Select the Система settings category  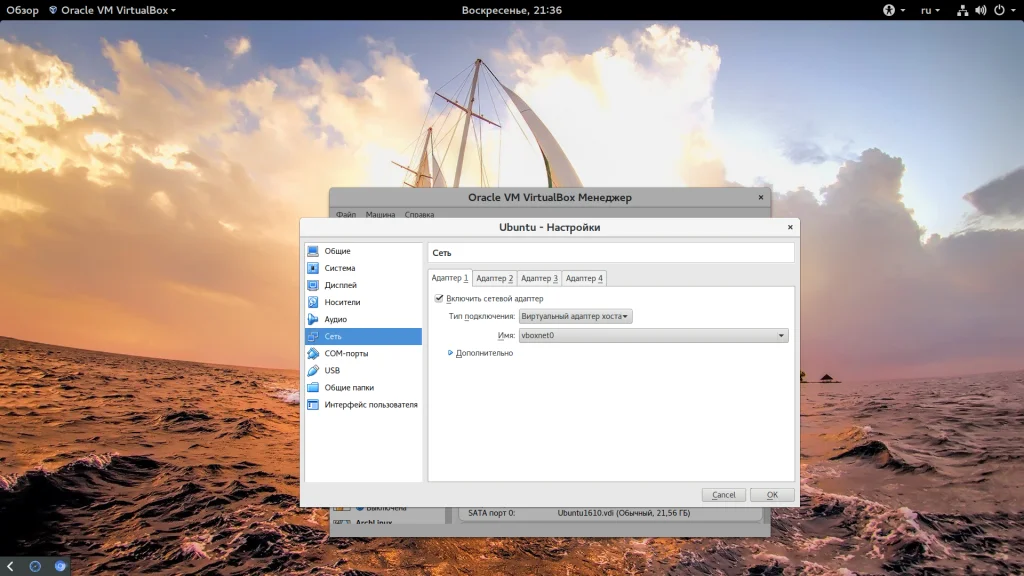point(339,268)
